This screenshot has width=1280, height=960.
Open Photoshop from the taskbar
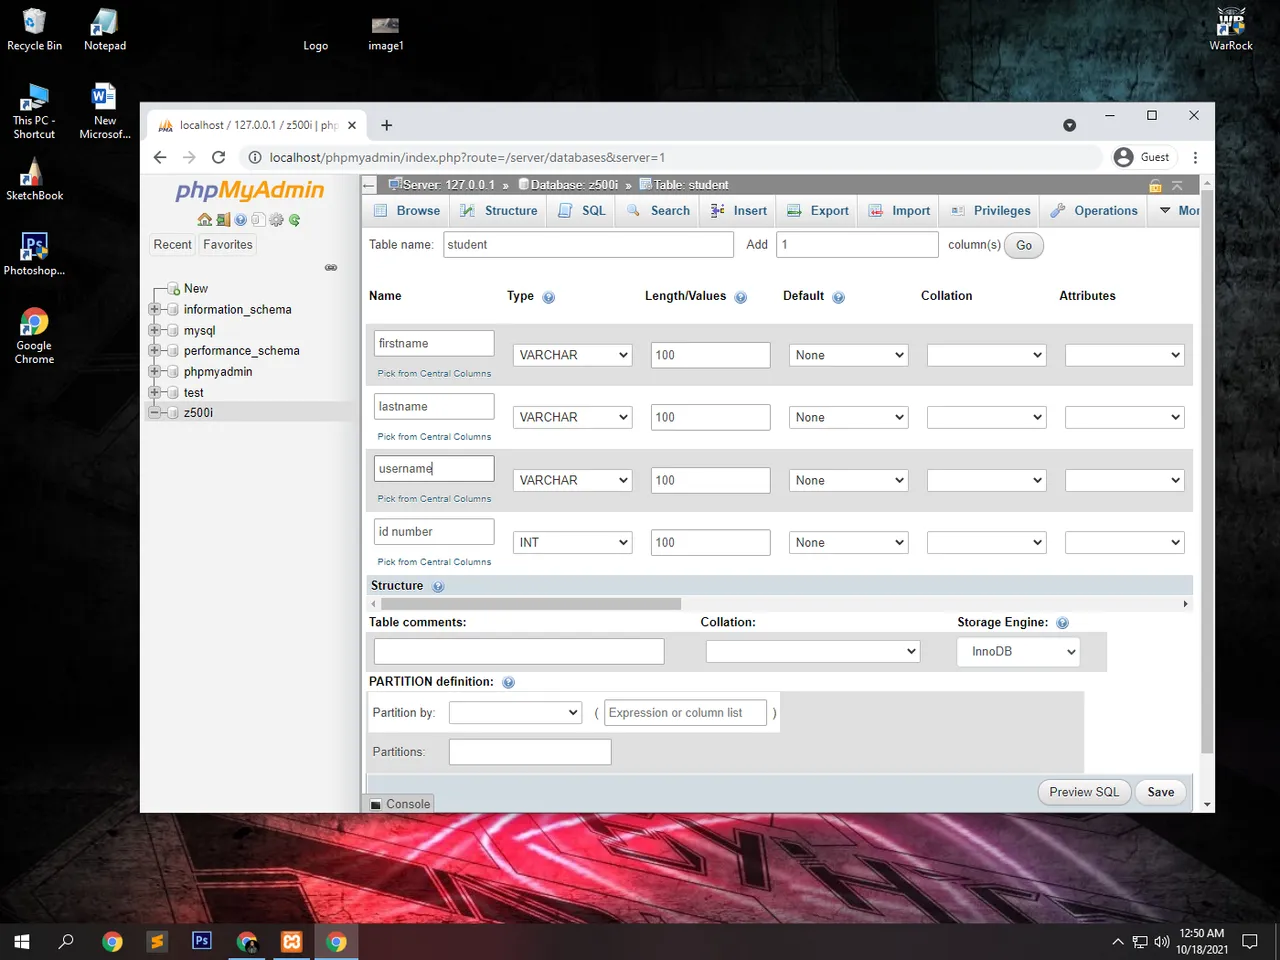202,941
